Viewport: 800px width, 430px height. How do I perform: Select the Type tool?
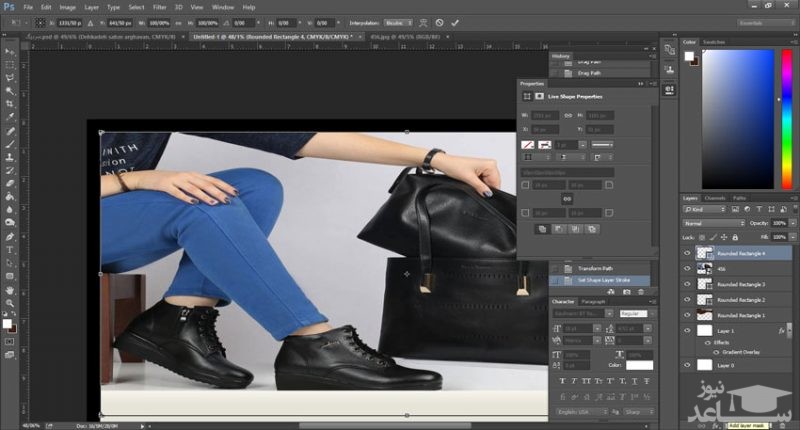(10, 249)
